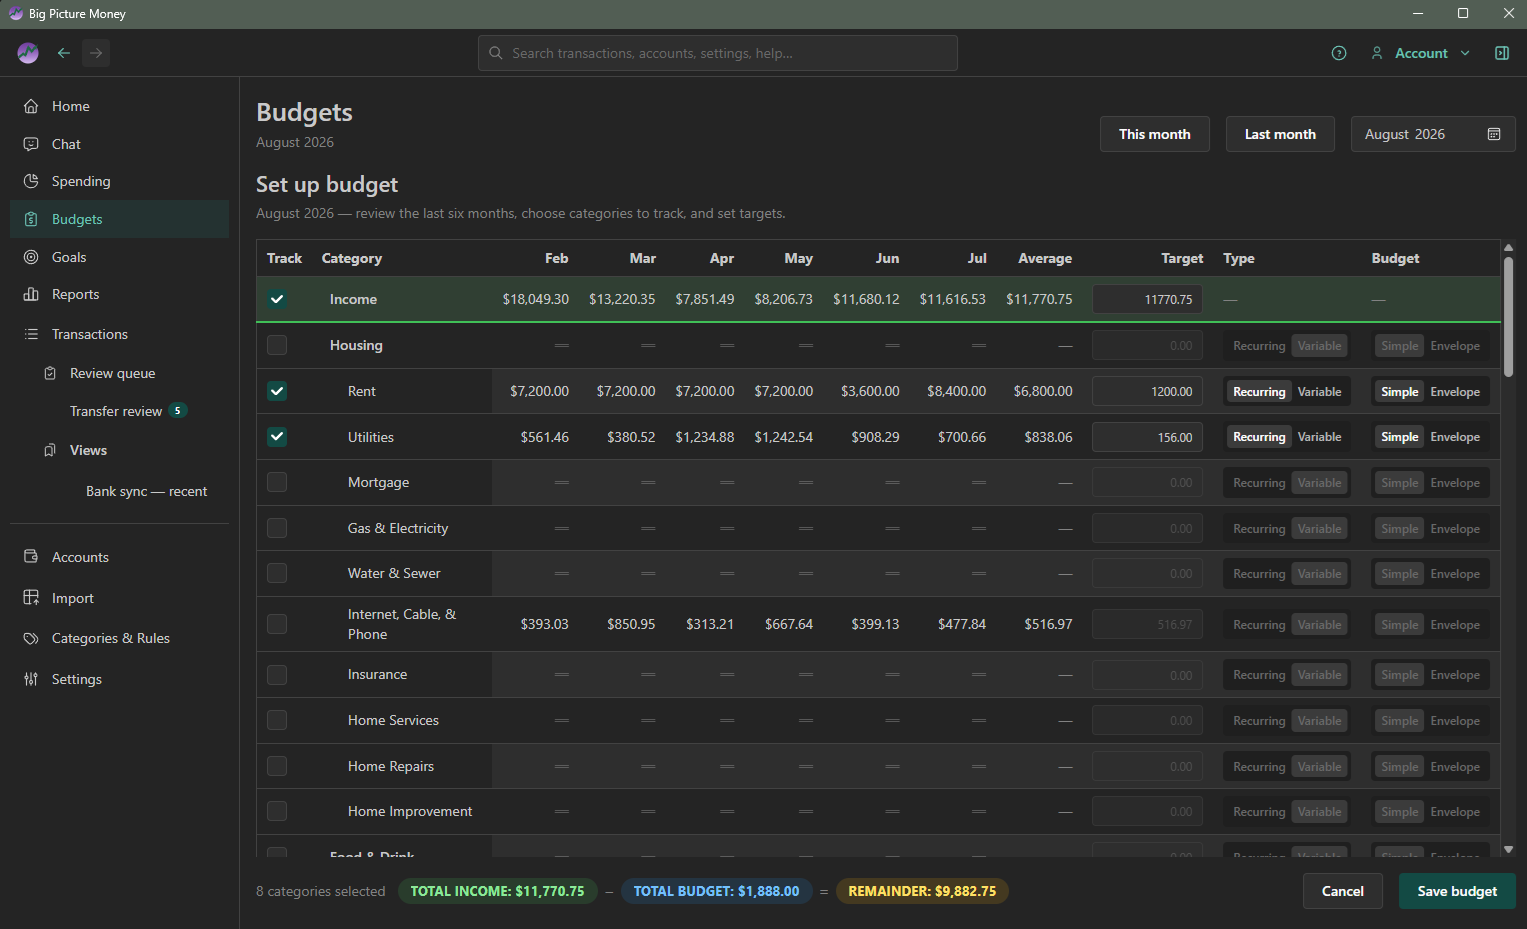Screen dimensions: 1527x929
Task: Click the table vertical scrollbar thumb
Action: 1508,317
